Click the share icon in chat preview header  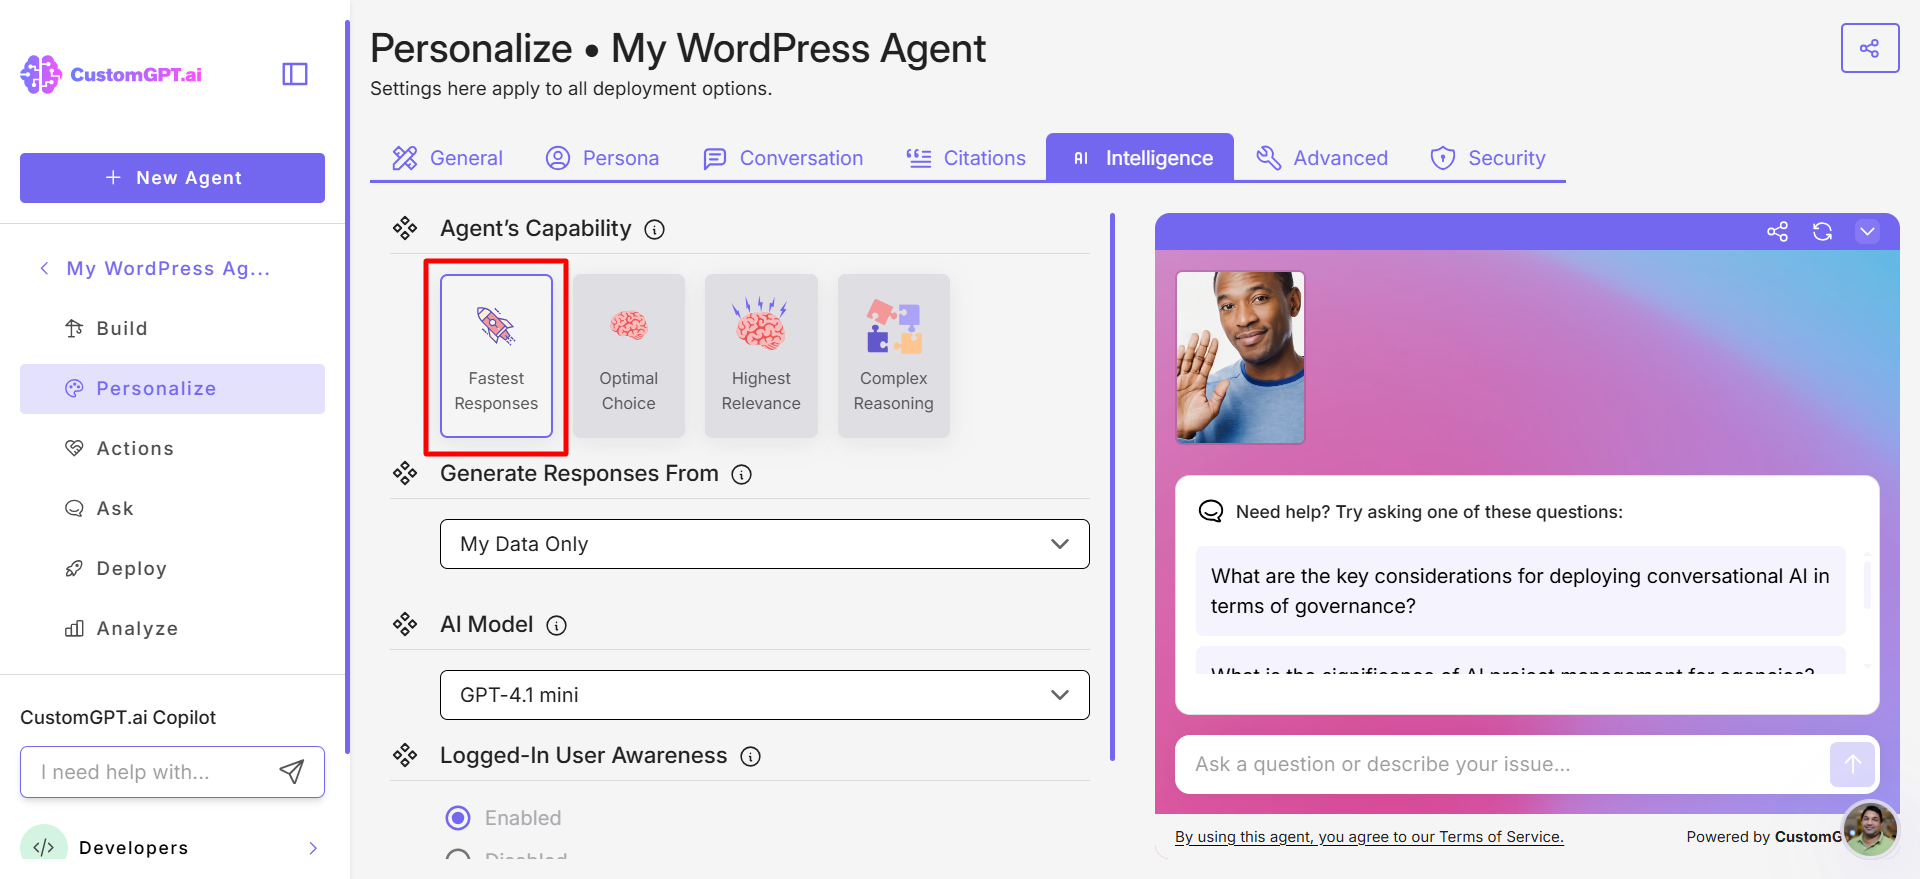coord(1777,232)
